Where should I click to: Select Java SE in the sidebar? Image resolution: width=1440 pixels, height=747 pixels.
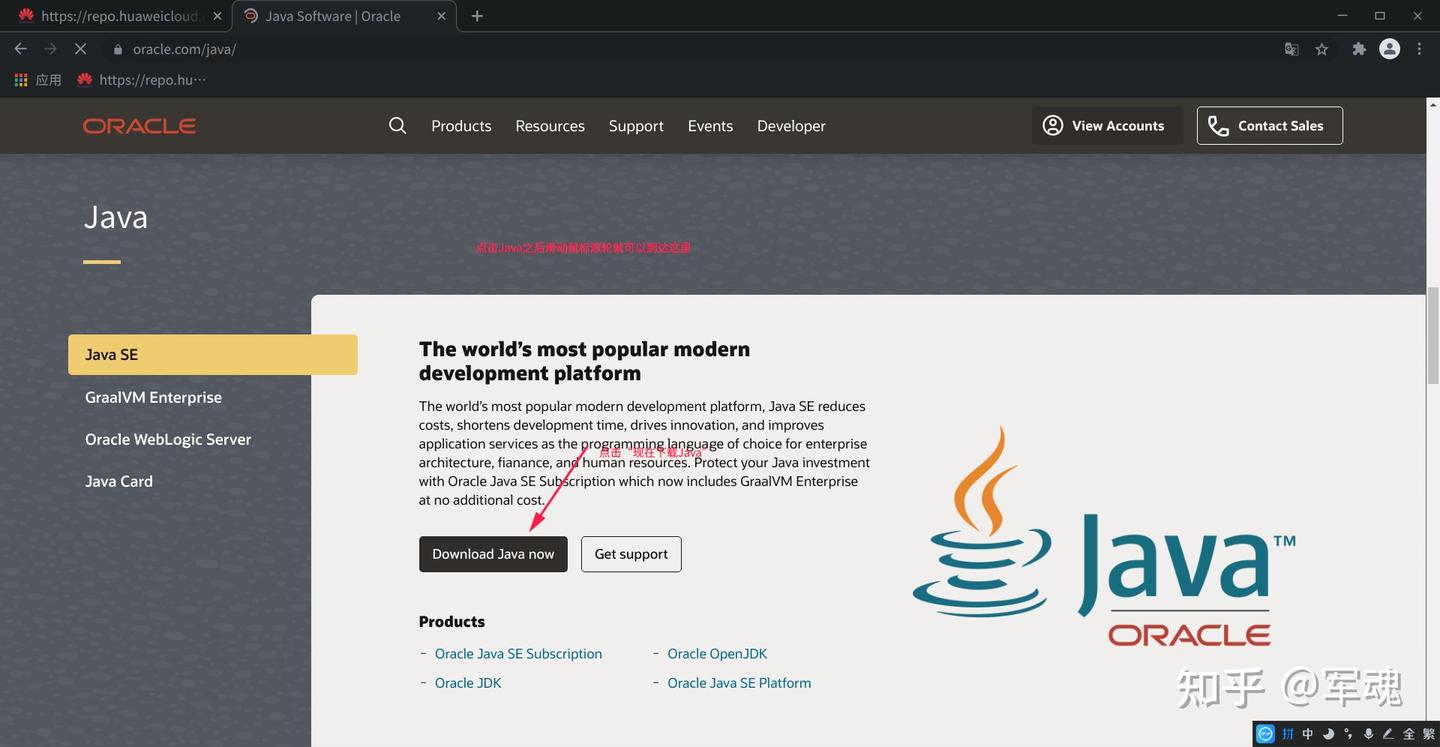click(213, 355)
